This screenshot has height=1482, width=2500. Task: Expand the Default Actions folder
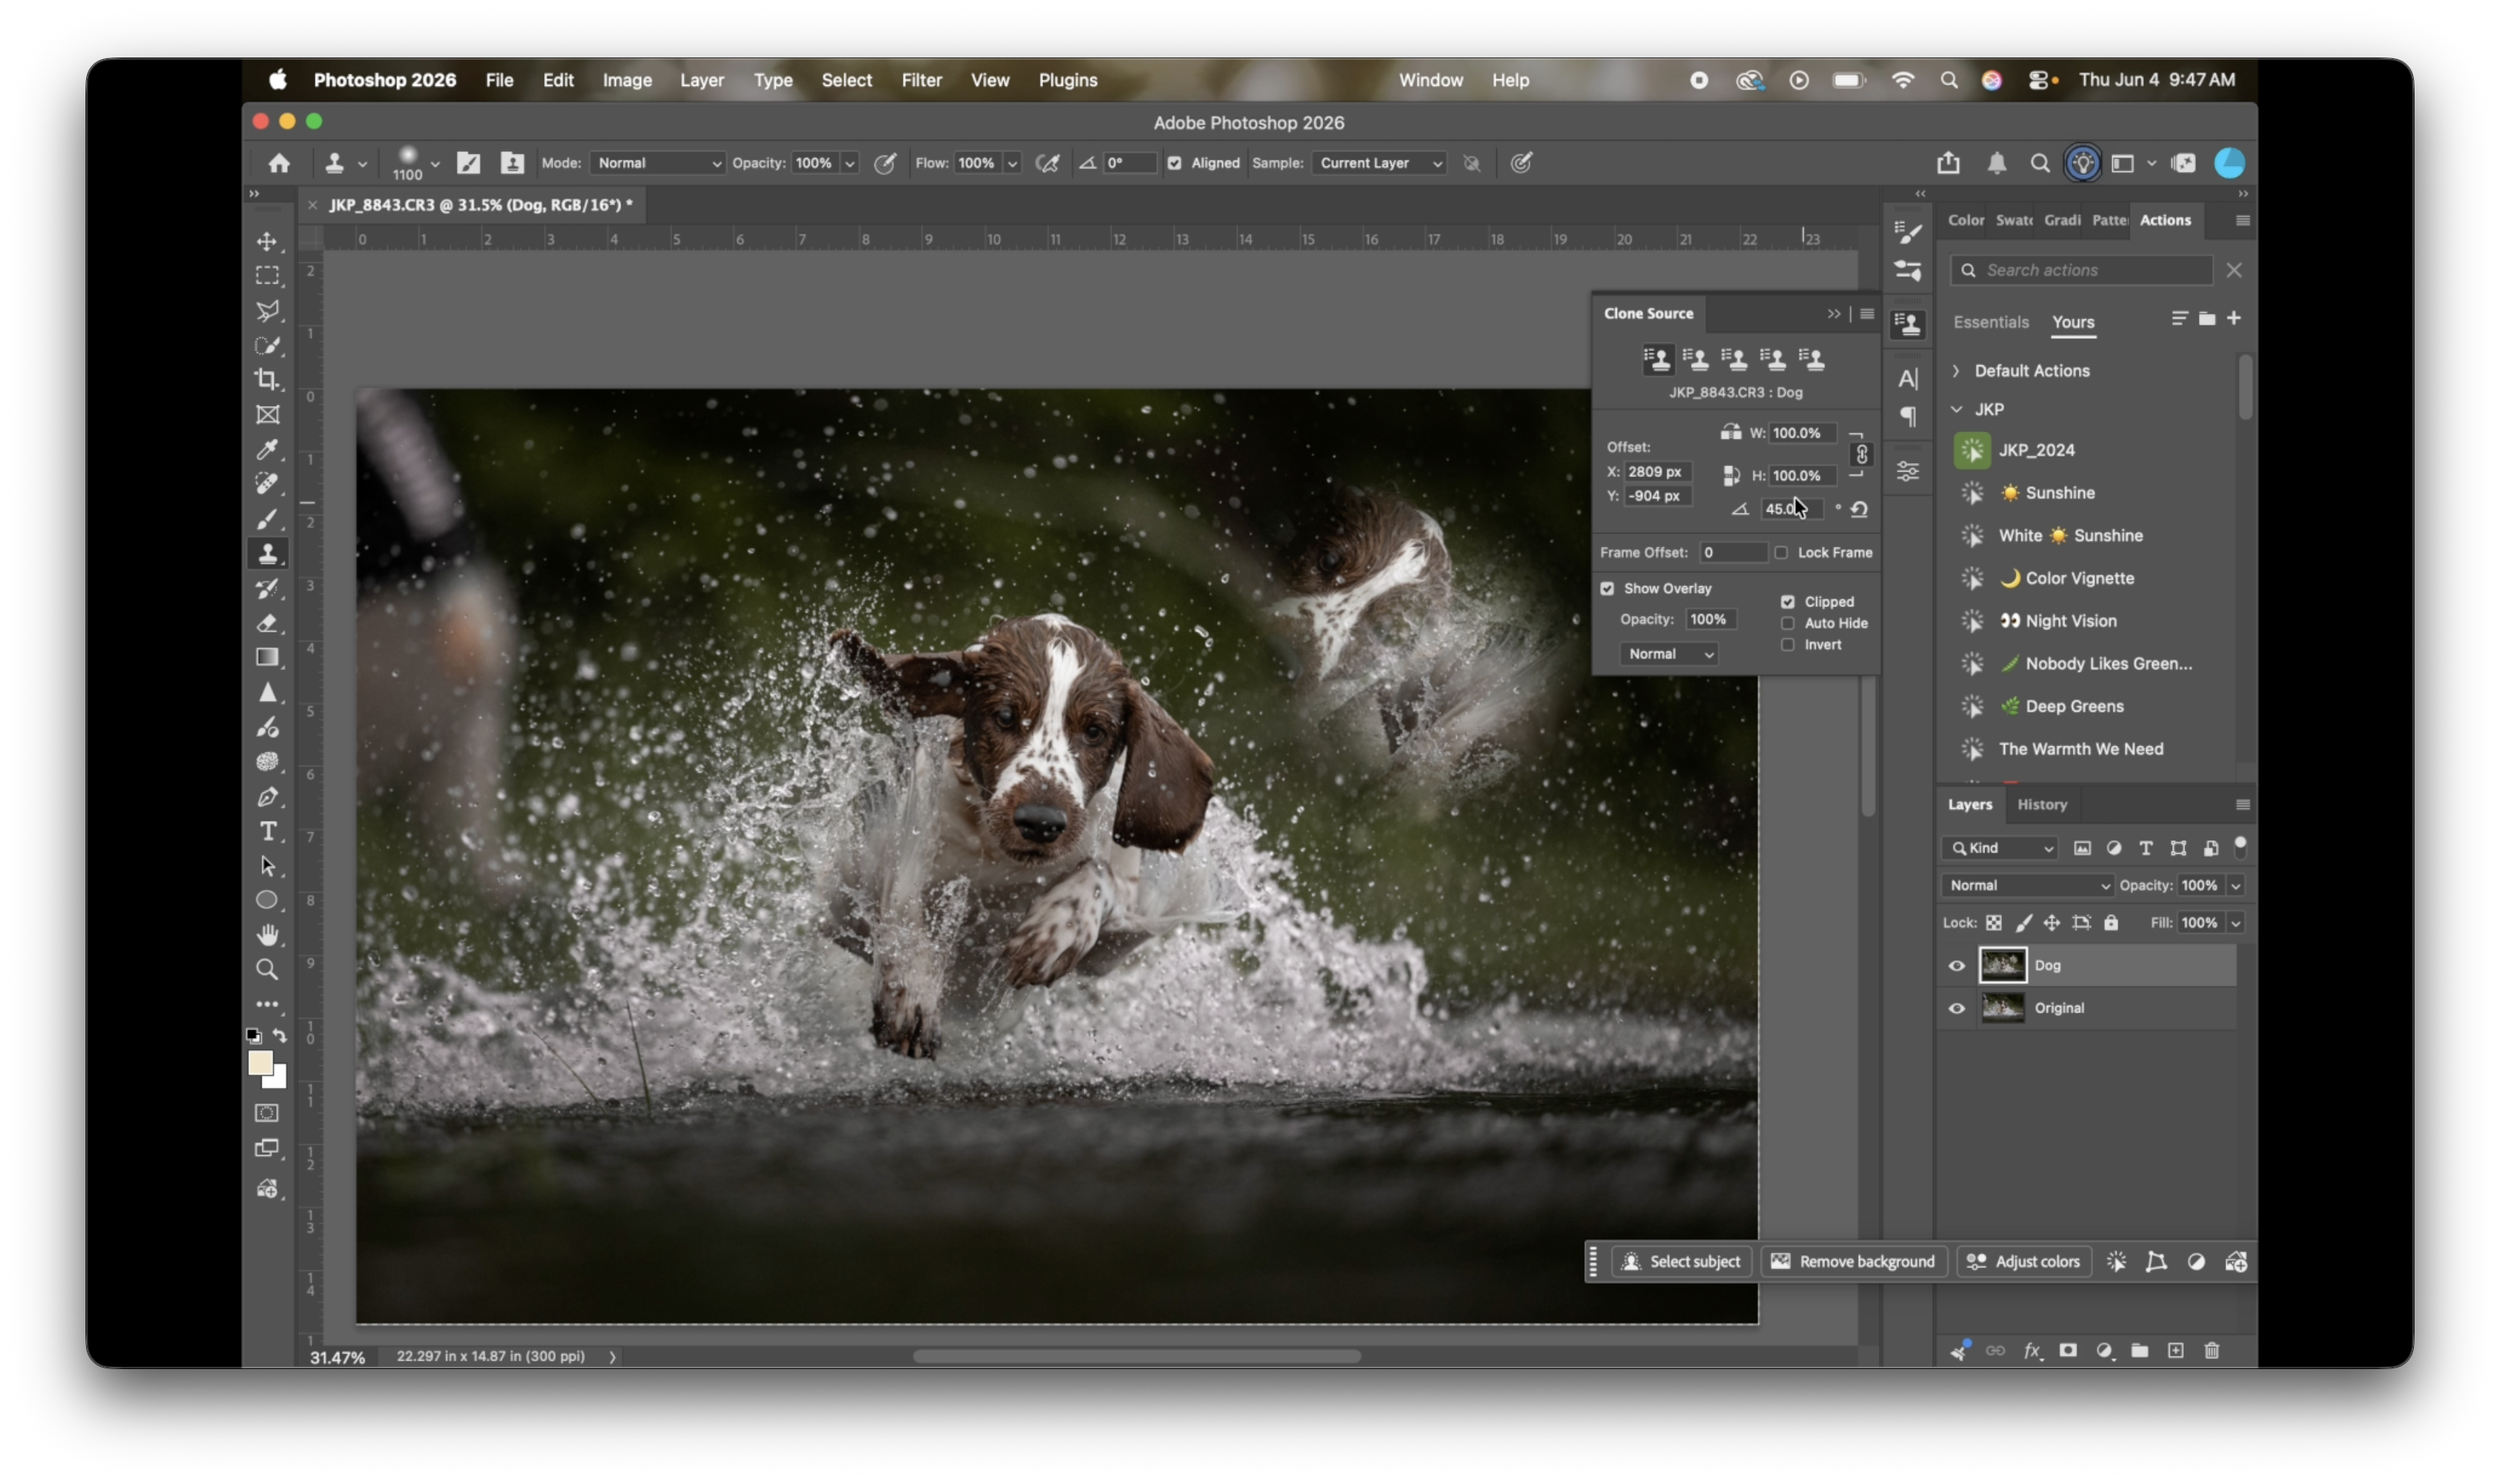pyautogui.click(x=1955, y=371)
